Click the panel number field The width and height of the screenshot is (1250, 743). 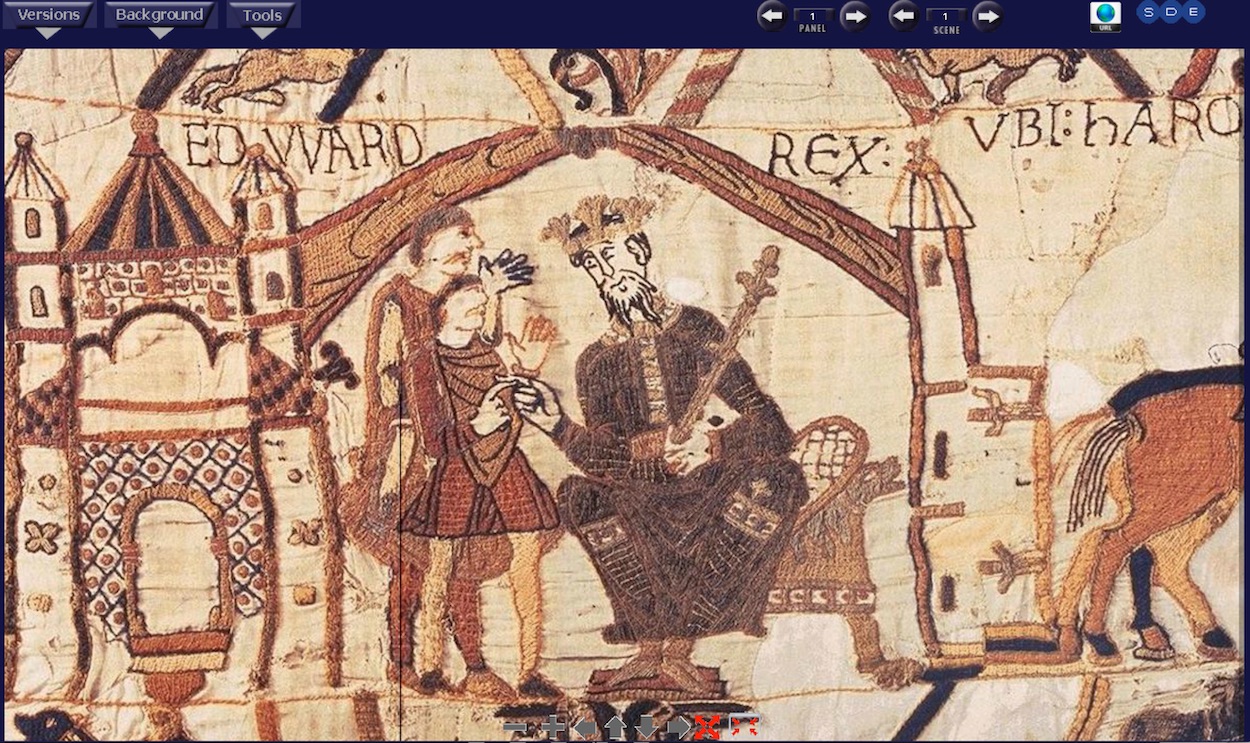813,15
